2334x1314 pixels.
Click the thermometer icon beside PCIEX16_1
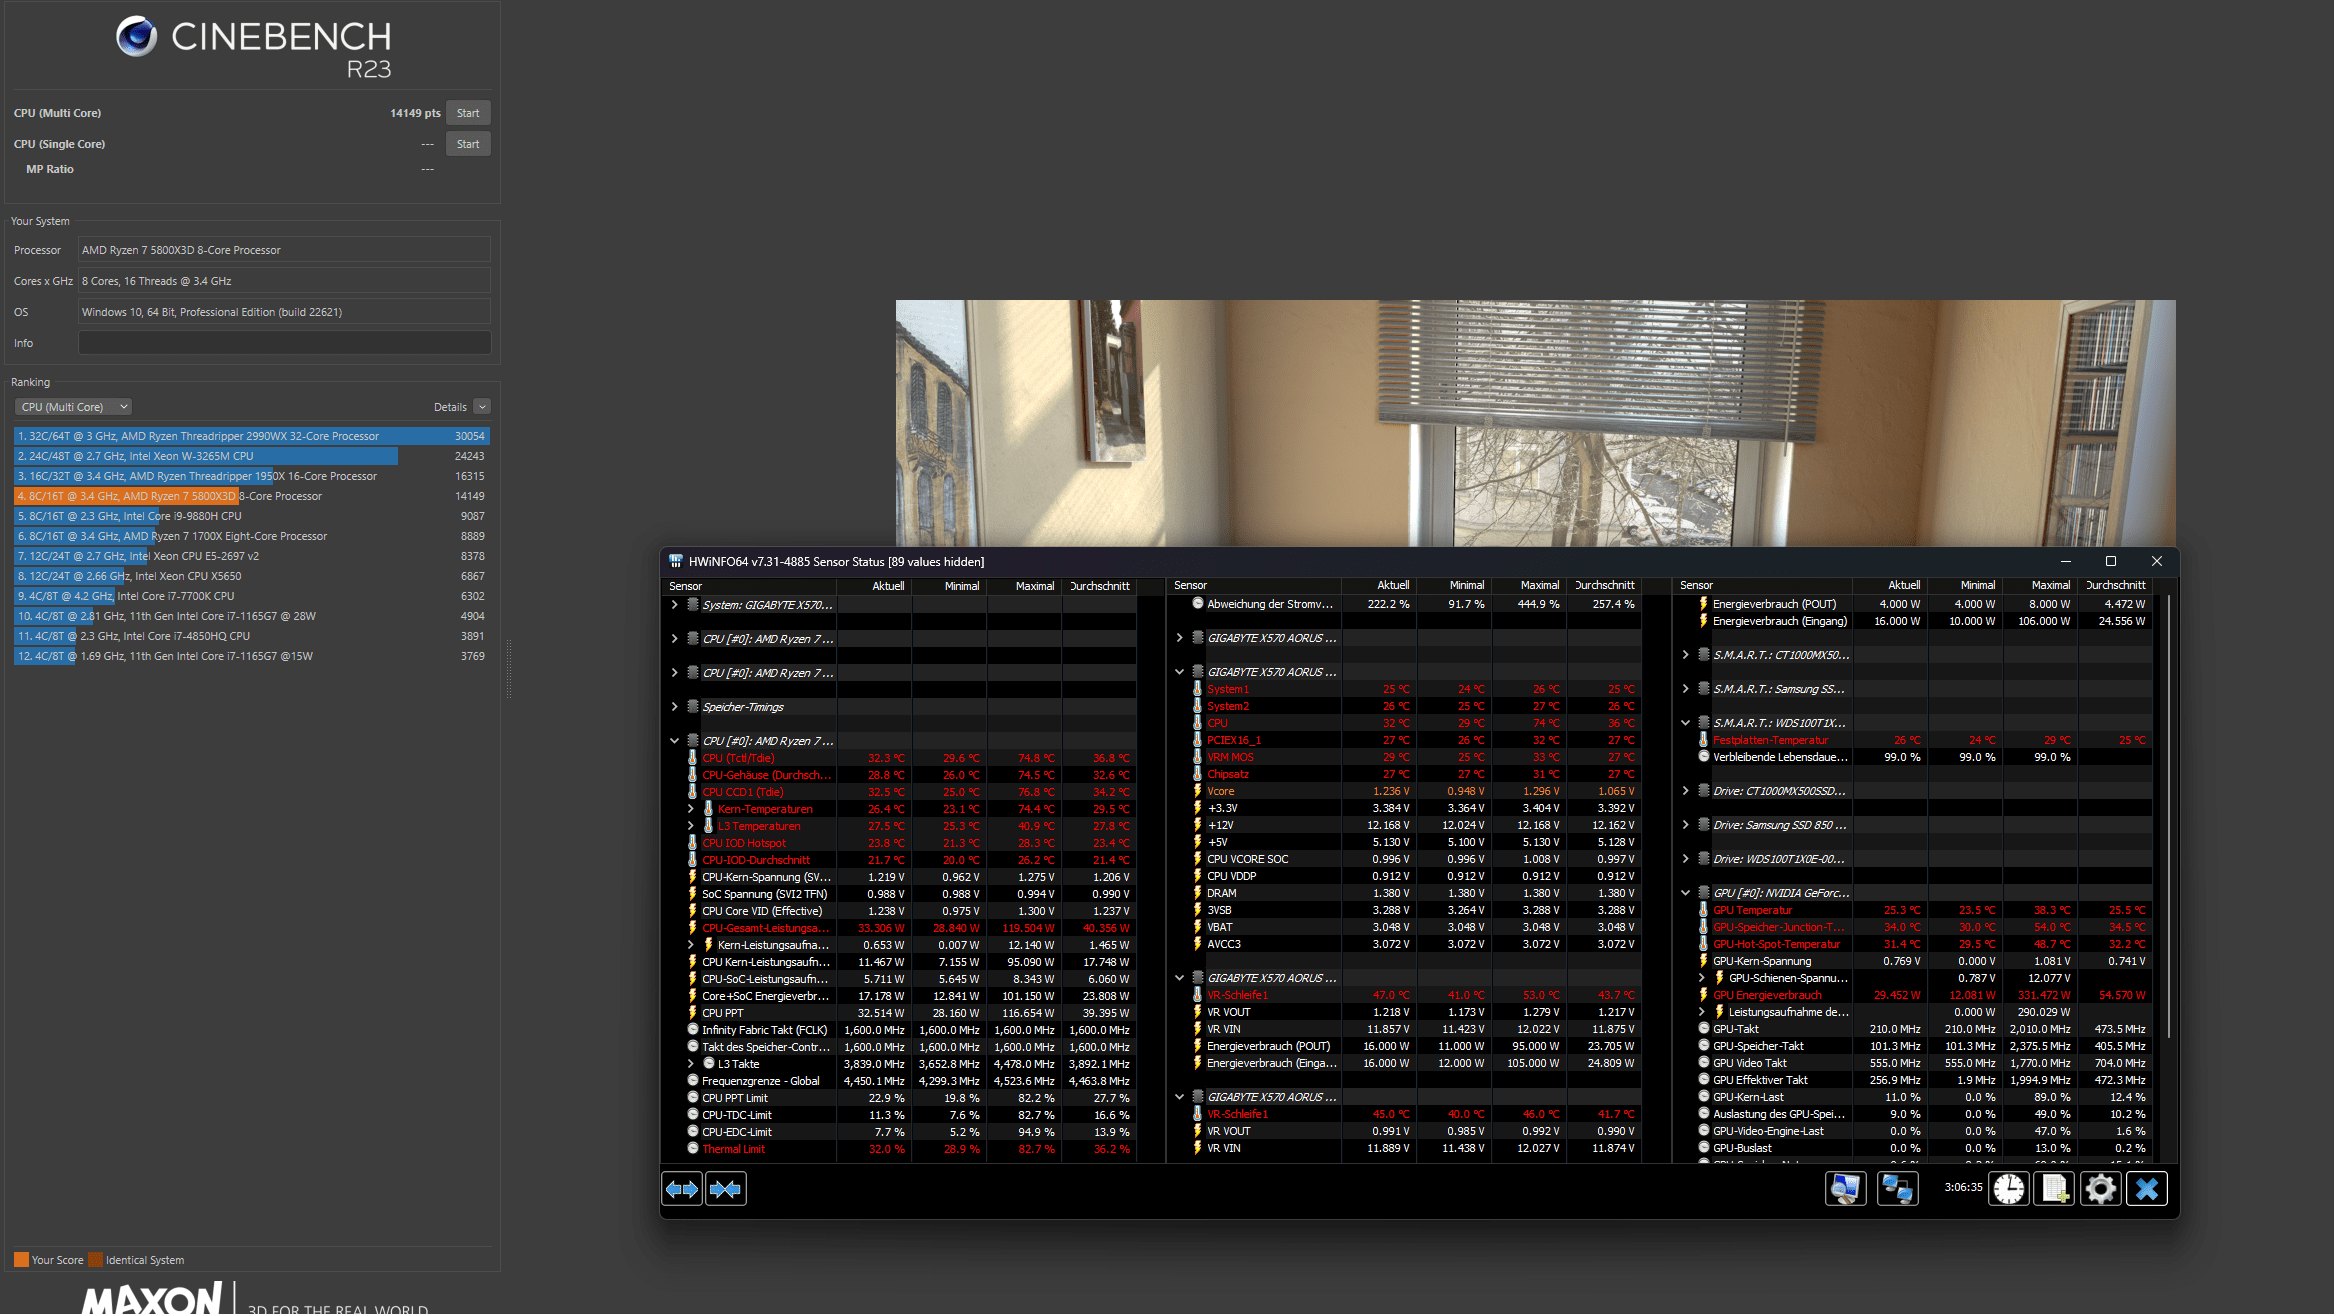[x=1197, y=740]
